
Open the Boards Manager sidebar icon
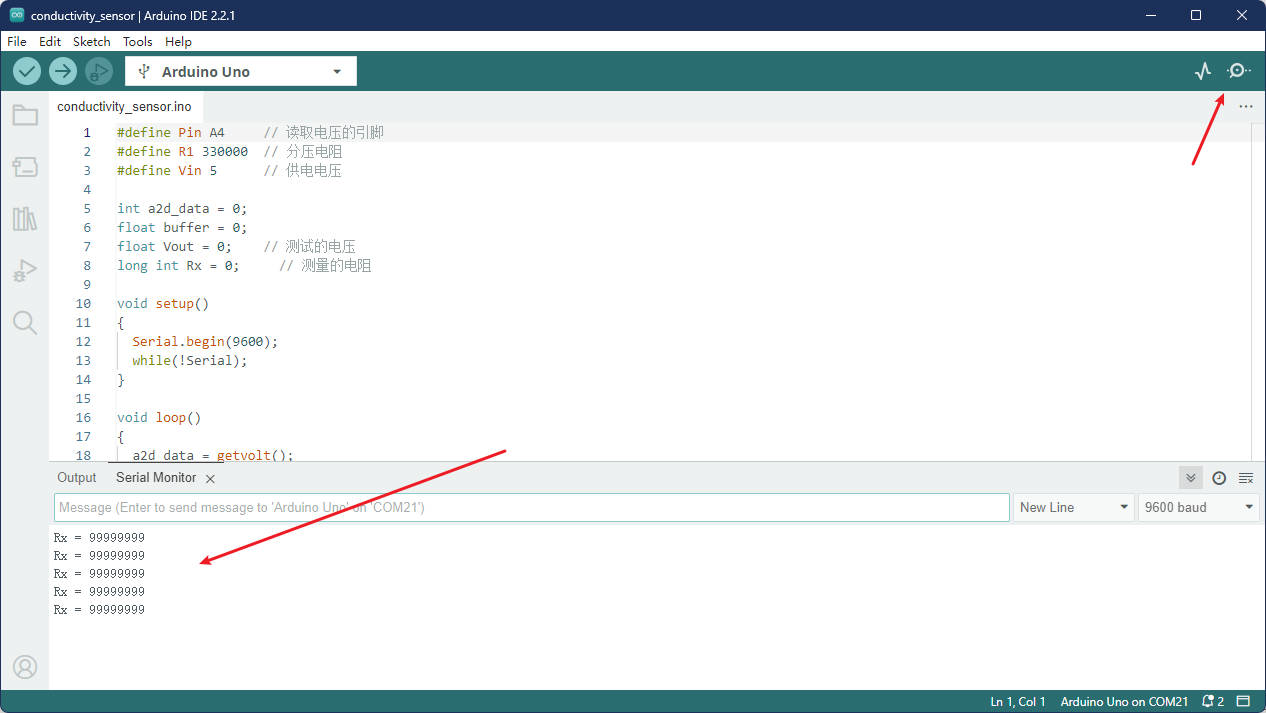click(25, 167)
